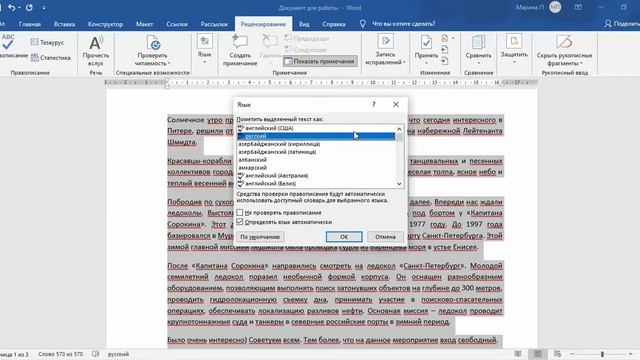Select английский (Австралия) in the list
Image resolution: width=640 pixels, height=360 pixels.
(x=316, y=176)
